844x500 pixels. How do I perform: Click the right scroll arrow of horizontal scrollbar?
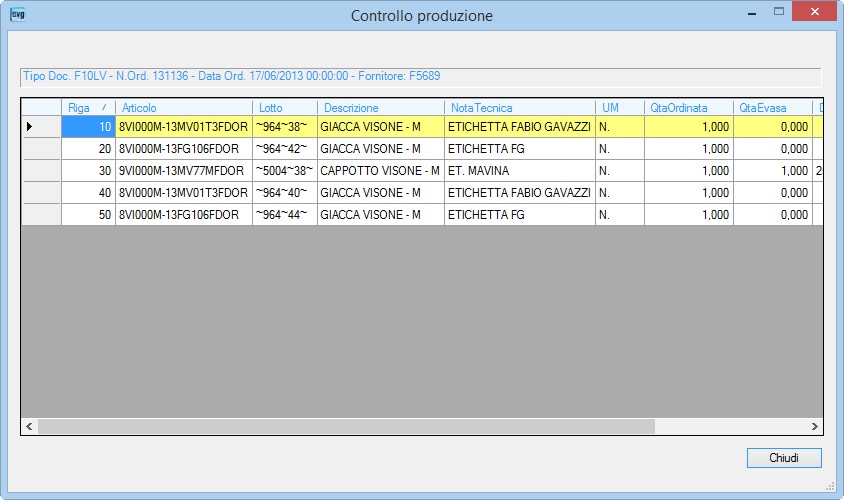click(x=814, y=426)
